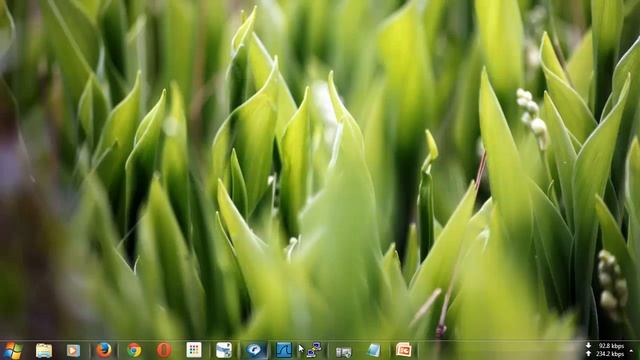Open the Windows Start menu
Viewport: 640px width, 360px height.
point(13,351)
